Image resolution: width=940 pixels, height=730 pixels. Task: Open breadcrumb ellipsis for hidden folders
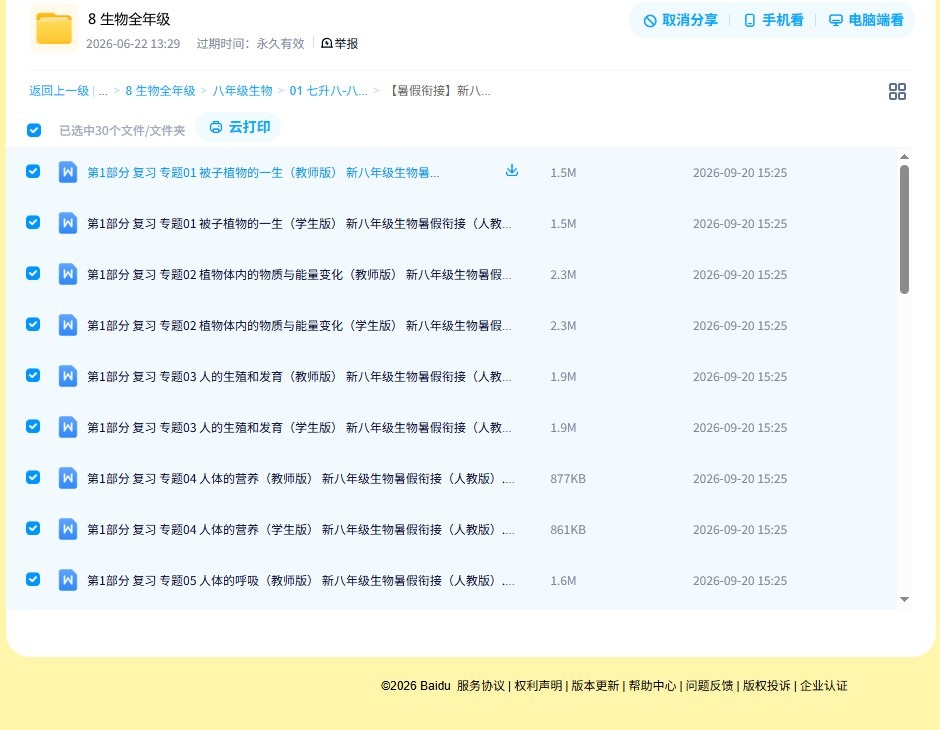pyautogui.click(x=103, y=91)
